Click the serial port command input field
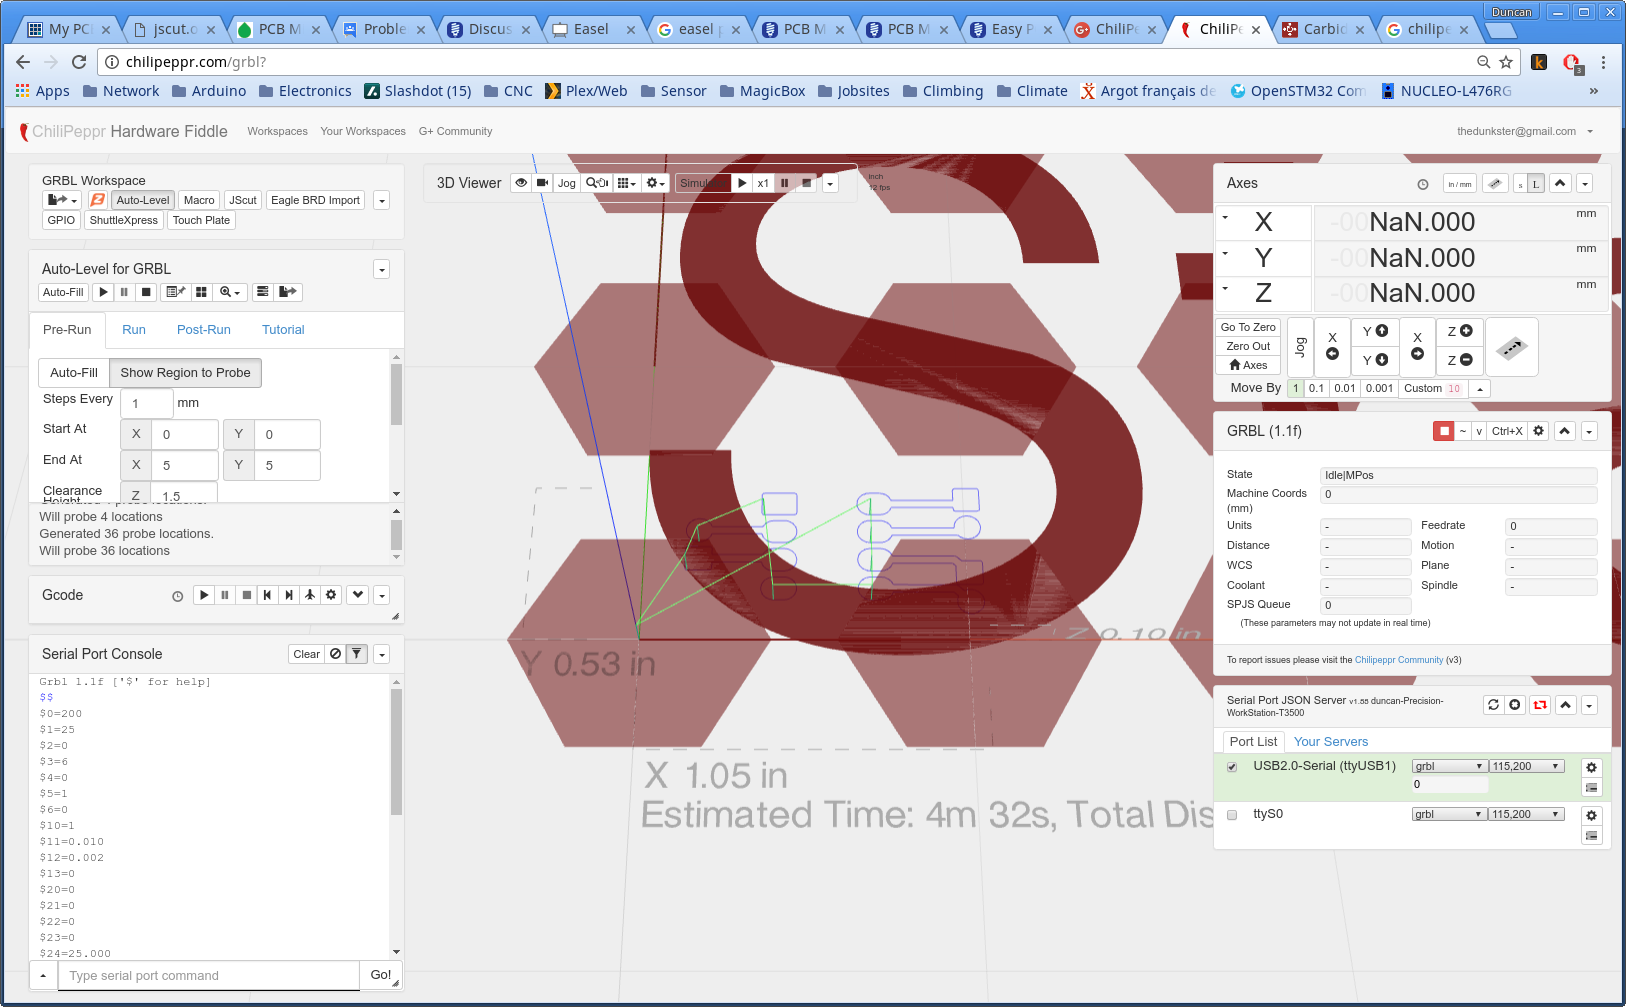Image resolution: width=1626 pixels, height=1007 pixels. 209,976
